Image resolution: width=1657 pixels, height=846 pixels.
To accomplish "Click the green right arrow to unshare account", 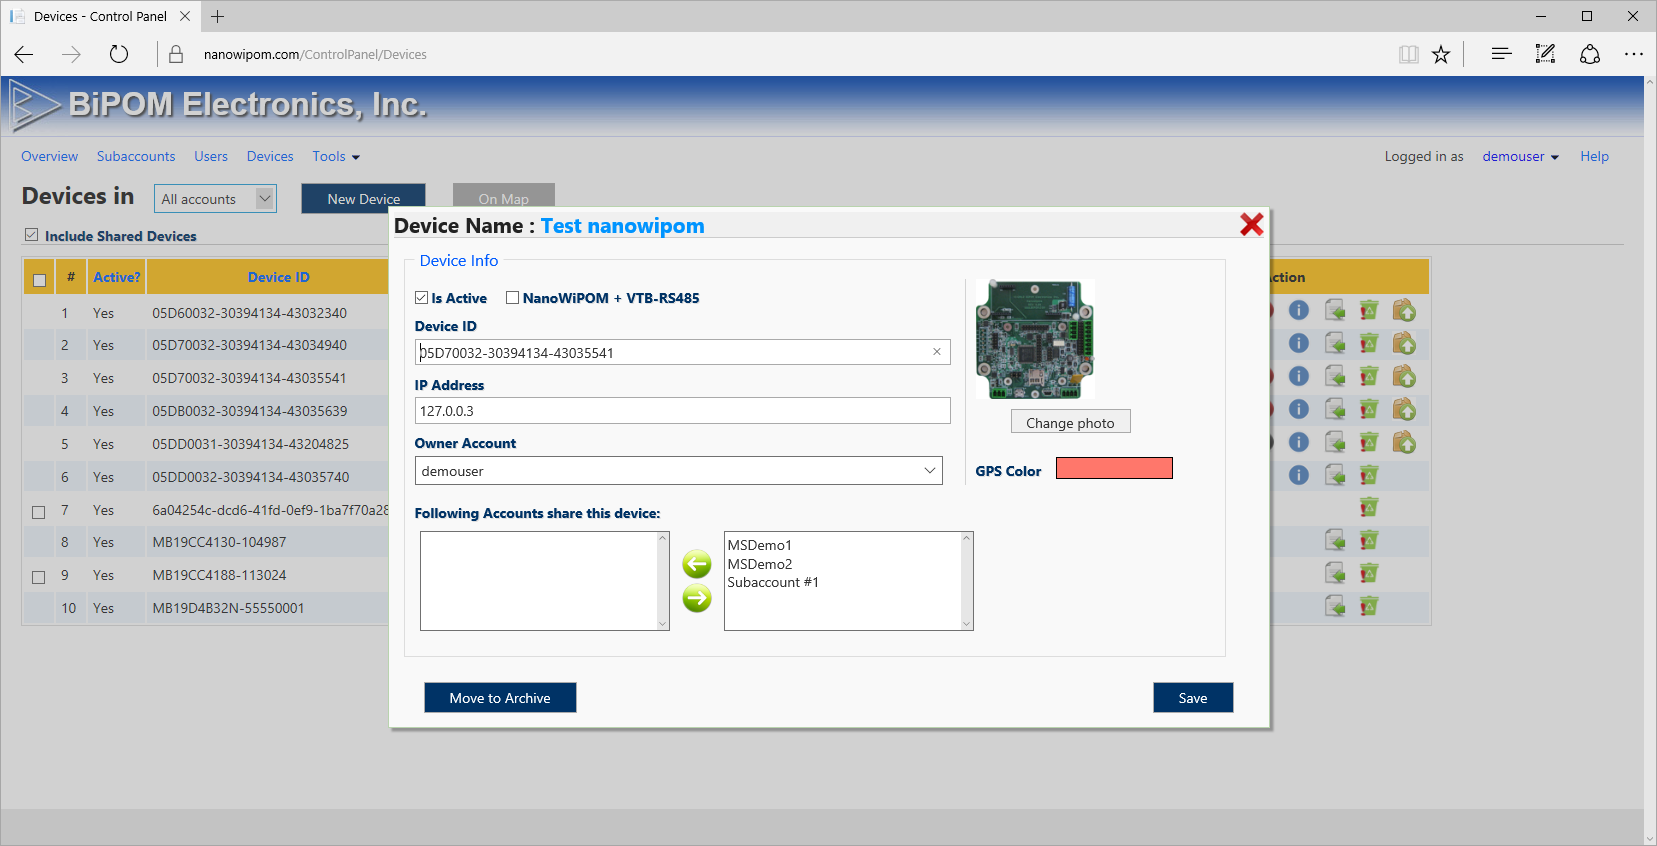I will tap(697, 598).
